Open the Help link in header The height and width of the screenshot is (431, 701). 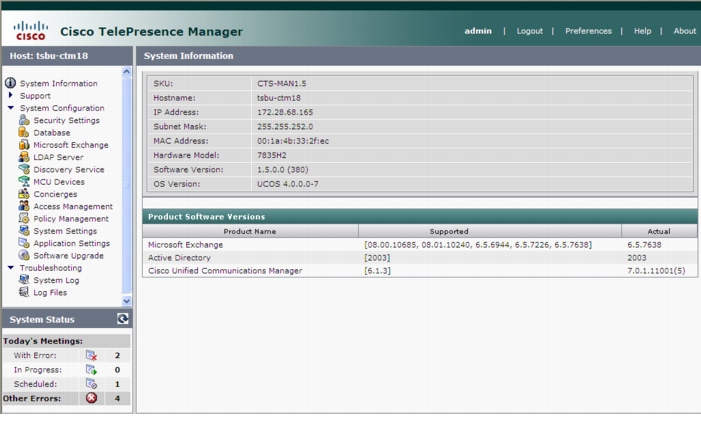[x=642, y=31]
